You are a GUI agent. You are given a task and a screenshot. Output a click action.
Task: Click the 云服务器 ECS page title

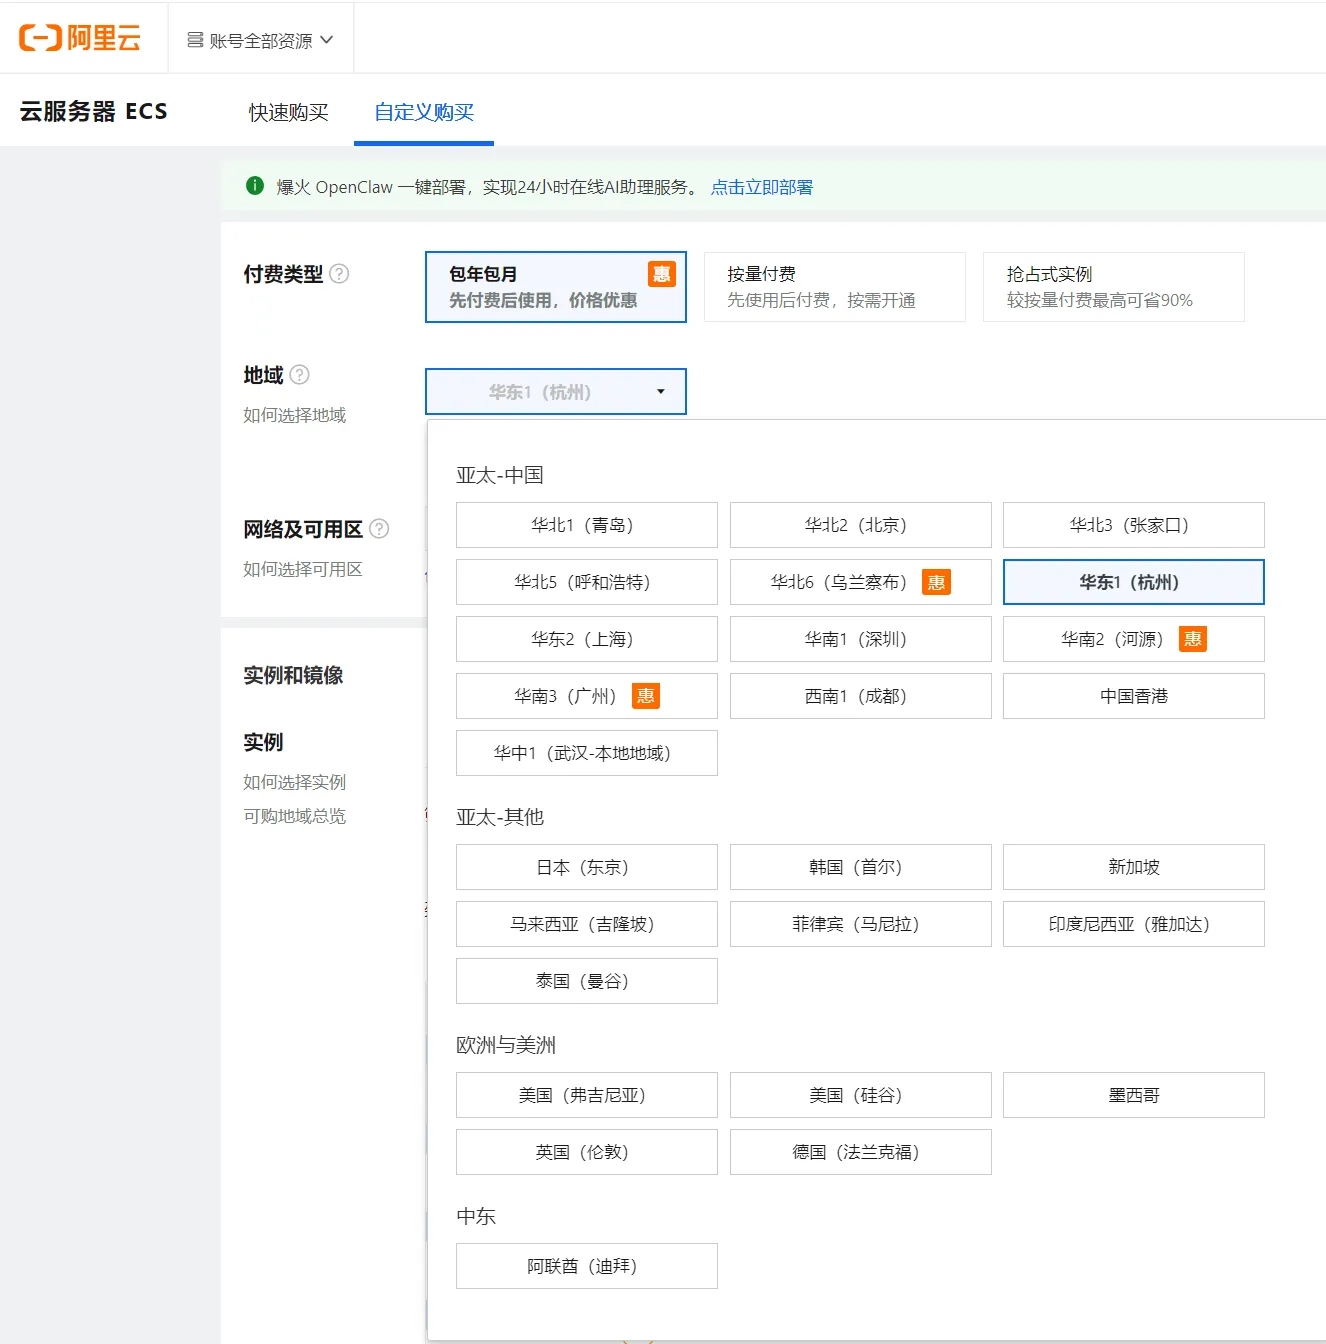point(94,111)
